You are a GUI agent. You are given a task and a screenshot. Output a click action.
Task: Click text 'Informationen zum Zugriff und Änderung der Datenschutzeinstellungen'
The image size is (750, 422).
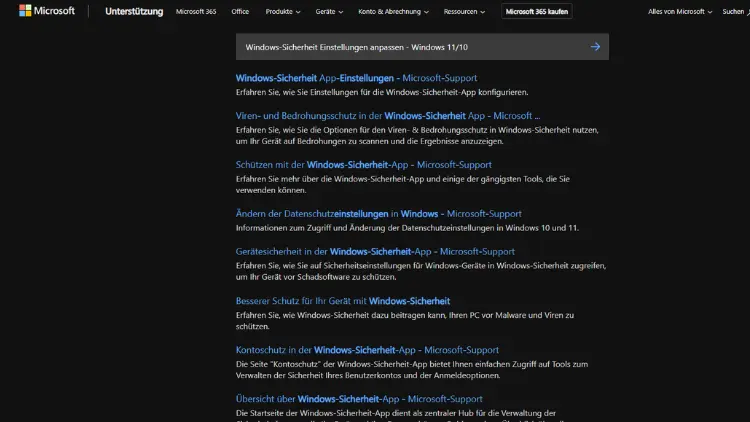click(x=365, y=228)
